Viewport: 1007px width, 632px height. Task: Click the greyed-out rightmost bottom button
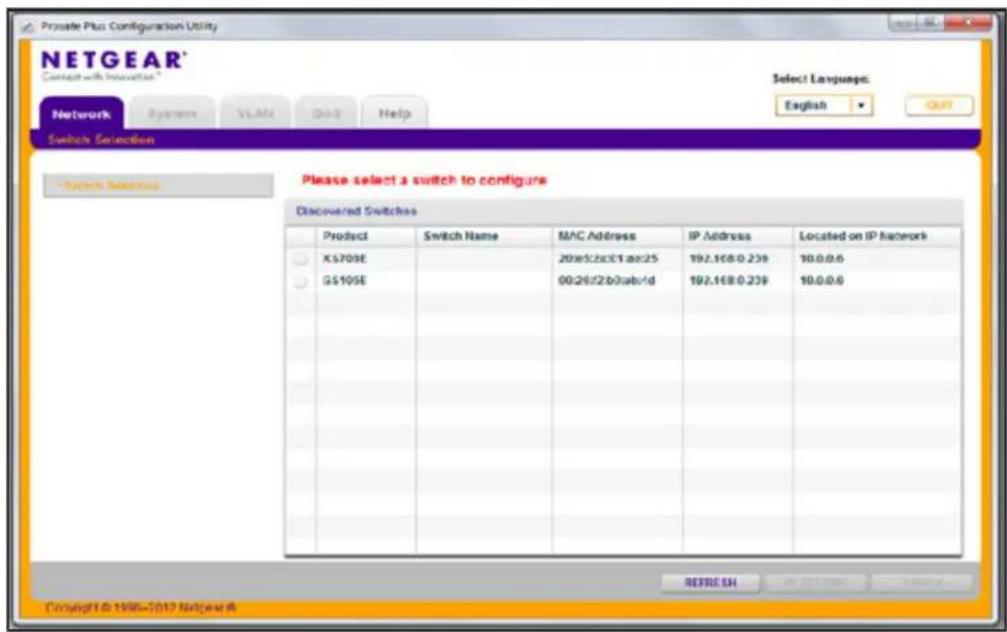[x=922, y=583]
